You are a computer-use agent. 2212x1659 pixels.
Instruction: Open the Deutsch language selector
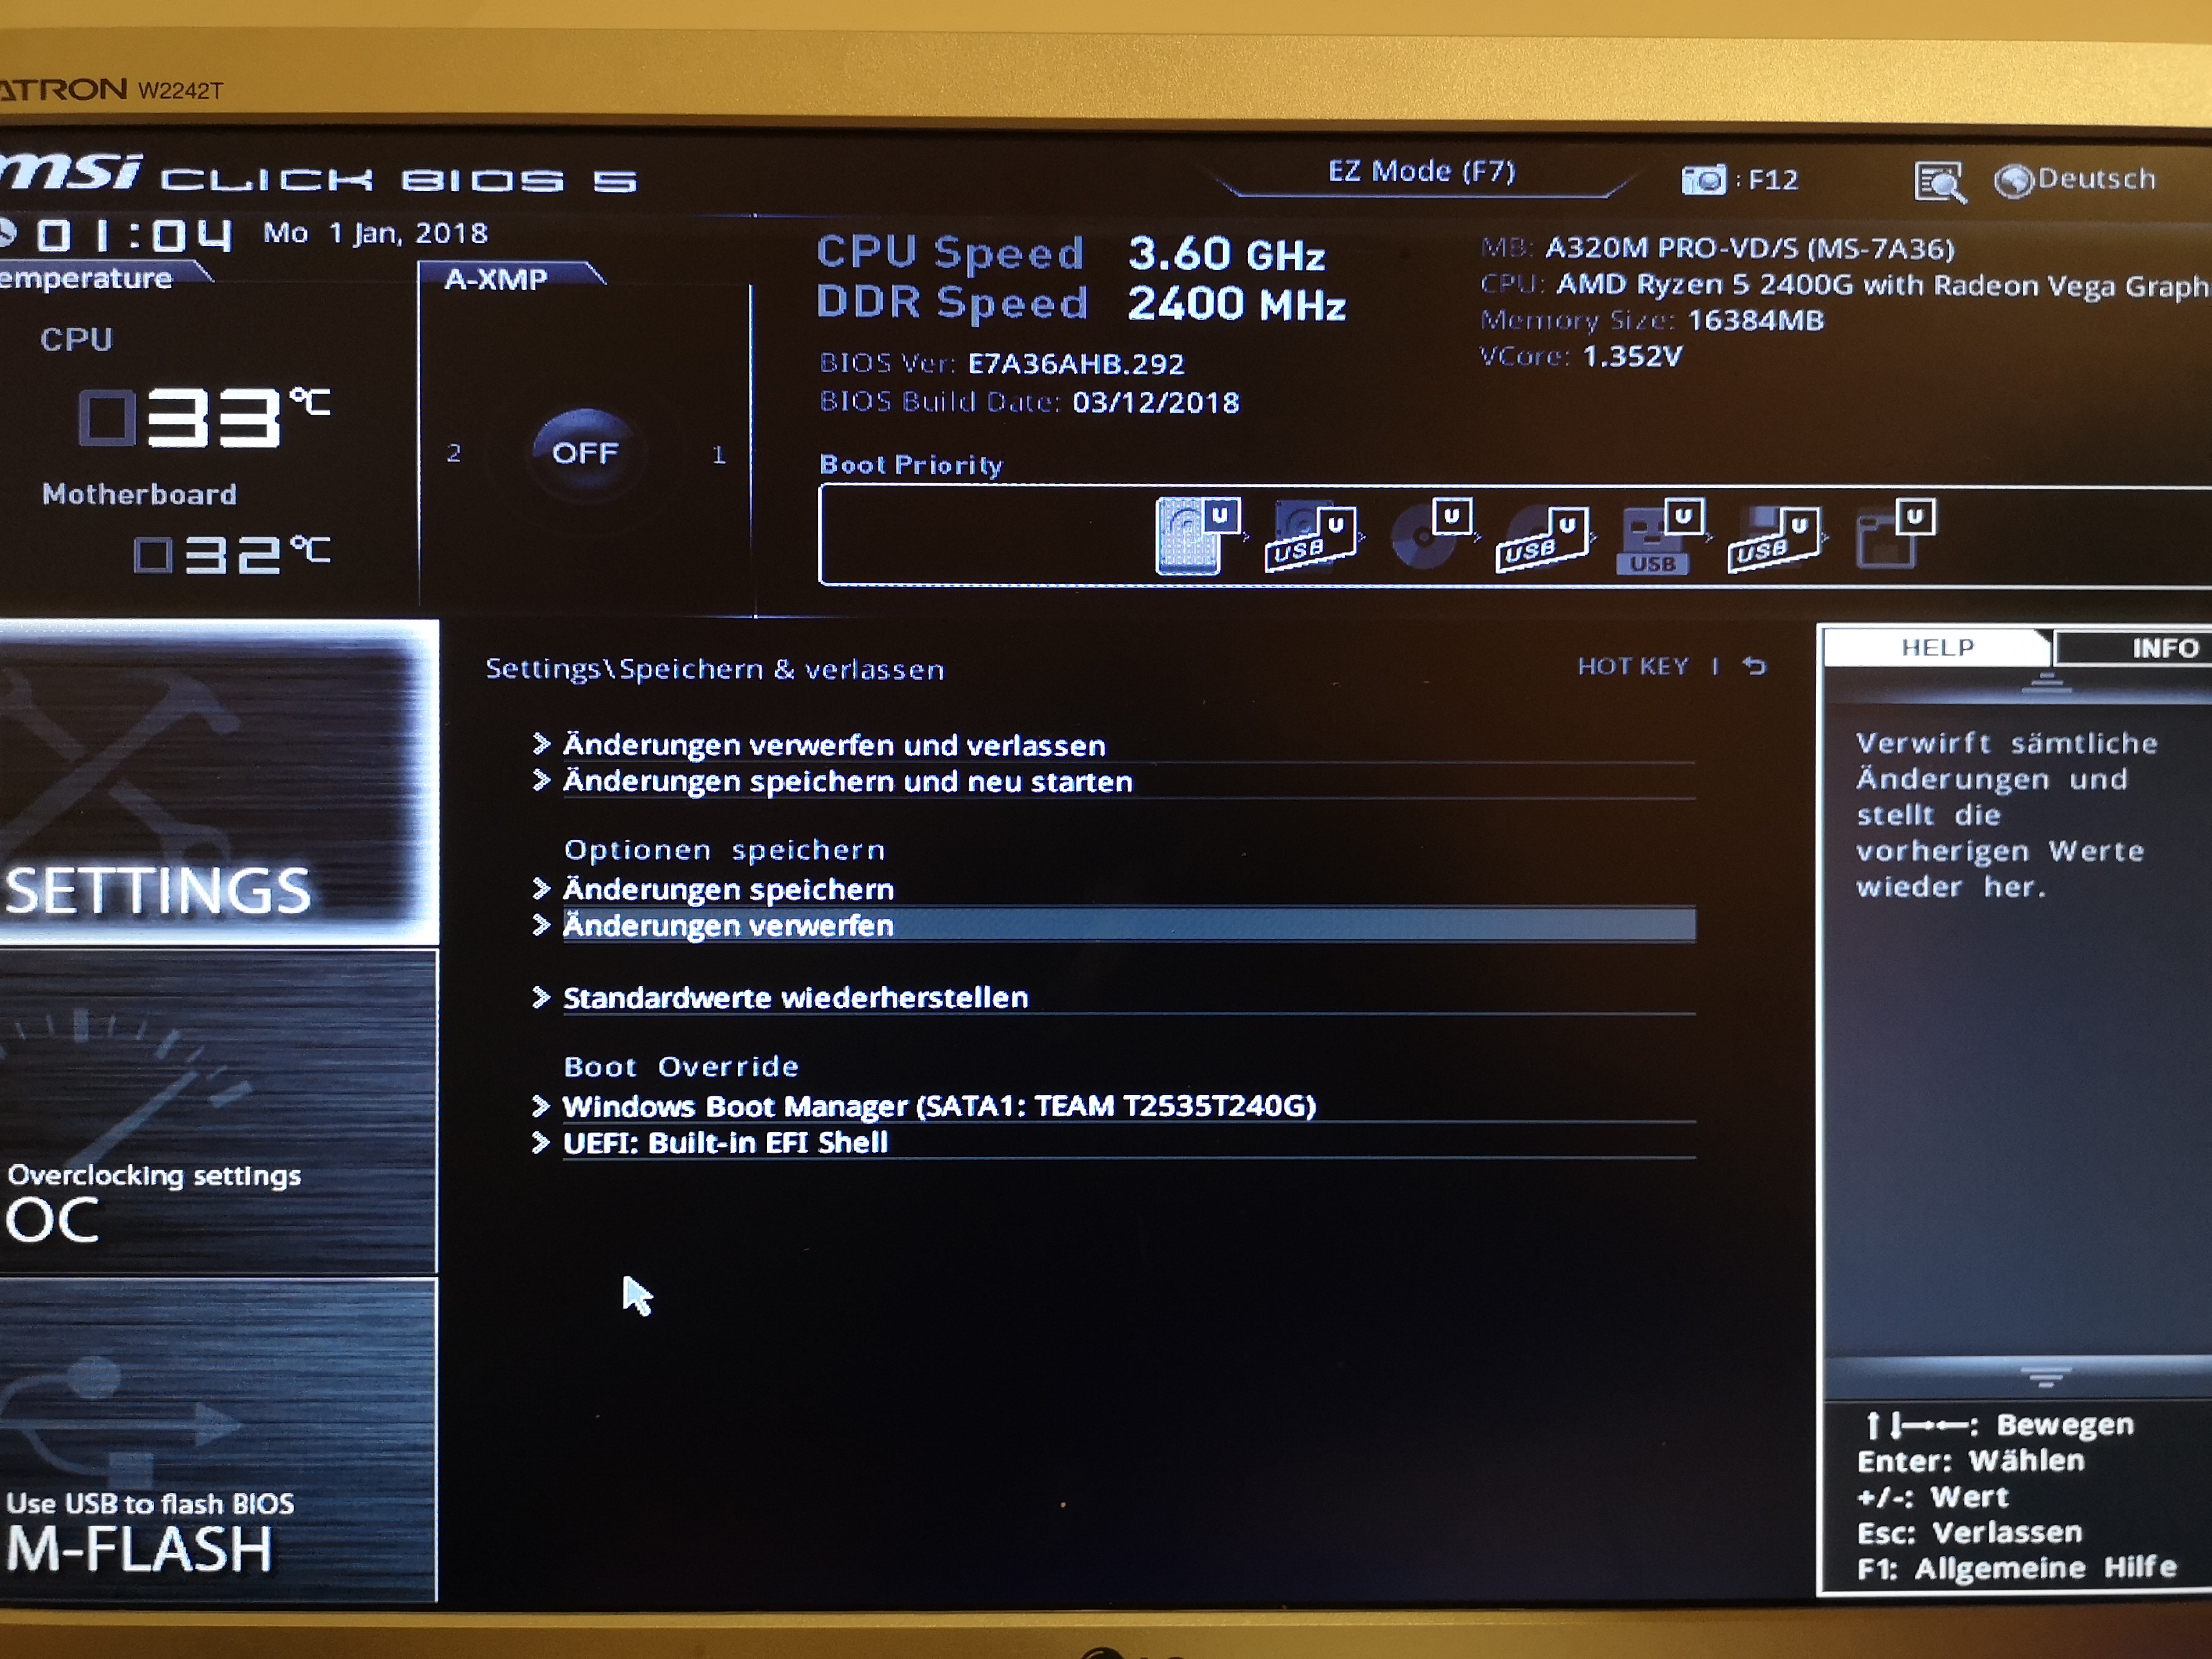coord(2076,180)
